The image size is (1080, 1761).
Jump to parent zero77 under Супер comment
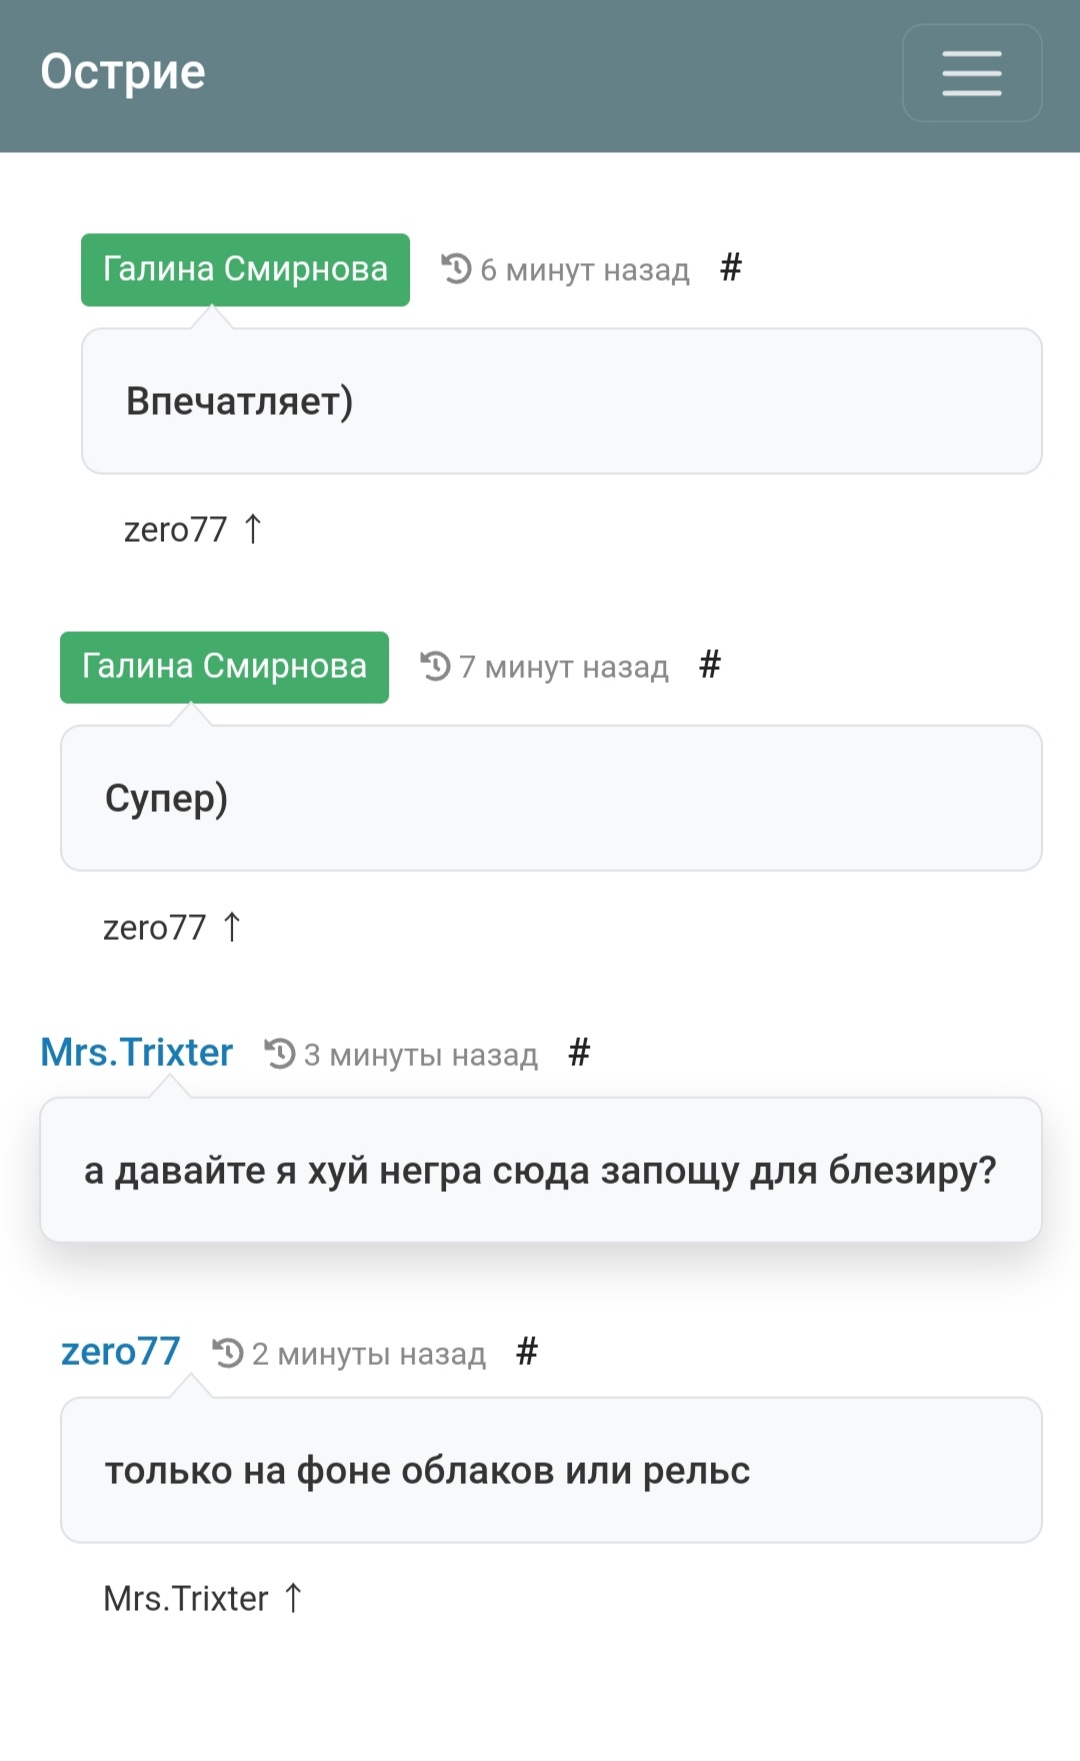click(172, 927)
